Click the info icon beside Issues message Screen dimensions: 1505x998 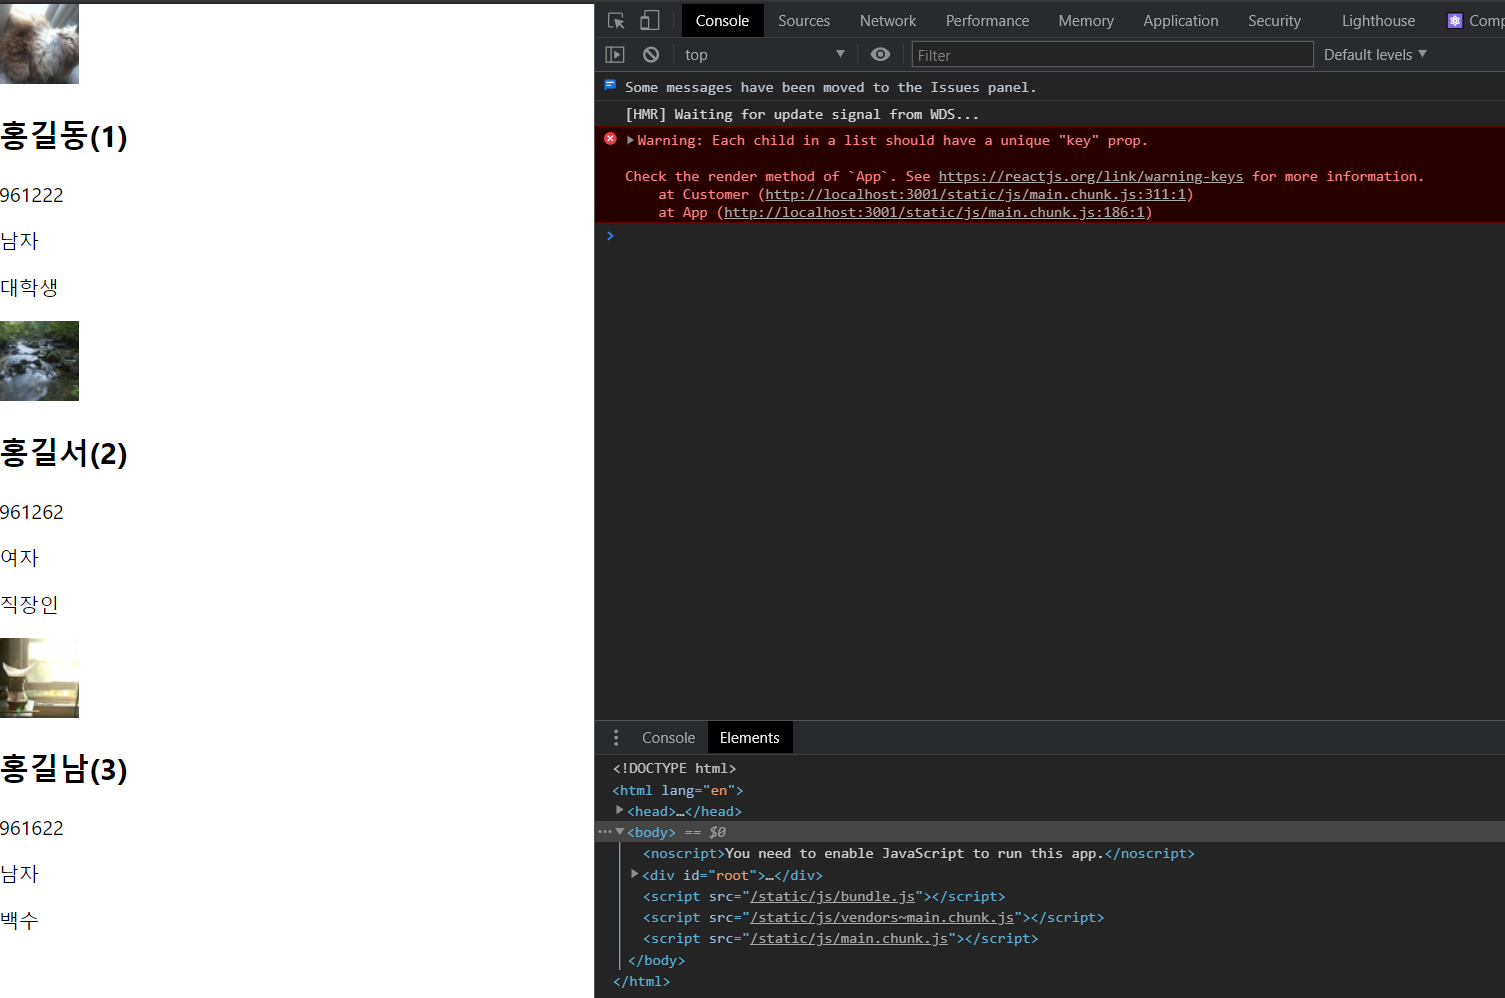pyautogui.click(x=610, y=86)
